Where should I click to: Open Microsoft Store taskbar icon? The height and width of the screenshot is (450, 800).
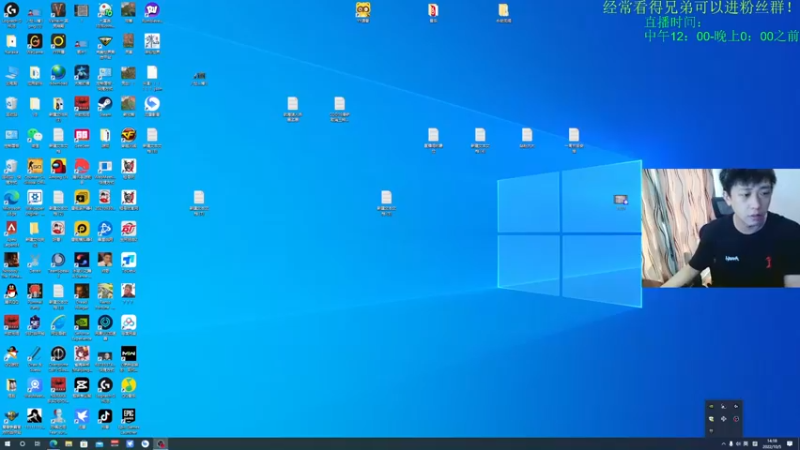pyautogui.click(x=84, y=444)
